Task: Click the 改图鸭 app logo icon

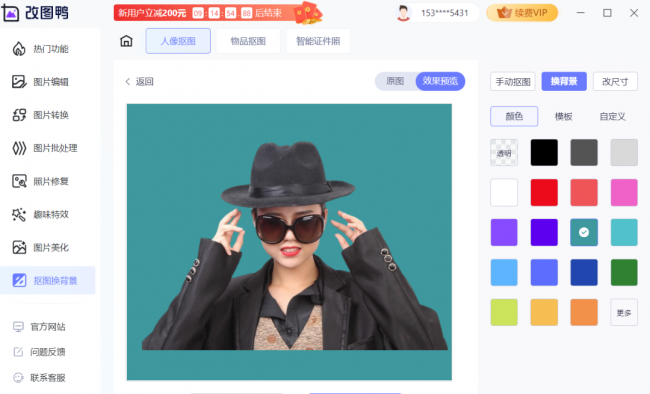Action: click(10, 12)
